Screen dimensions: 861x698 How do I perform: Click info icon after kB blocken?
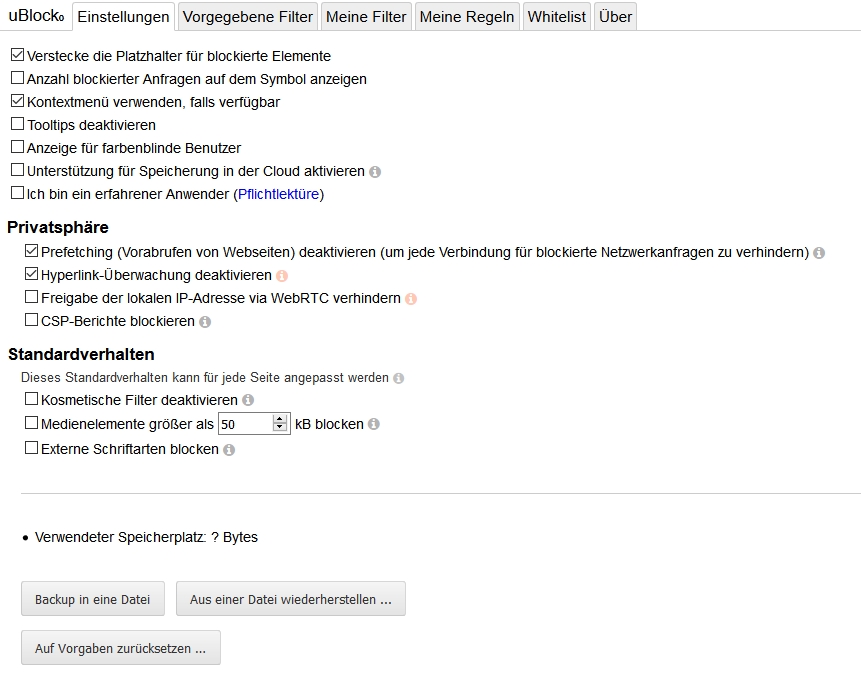374,424
